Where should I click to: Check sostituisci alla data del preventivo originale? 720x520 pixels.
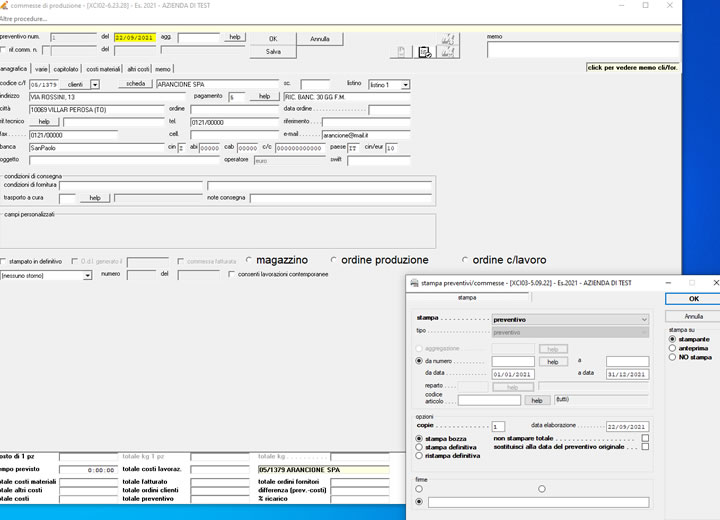(x=645, y=447)
